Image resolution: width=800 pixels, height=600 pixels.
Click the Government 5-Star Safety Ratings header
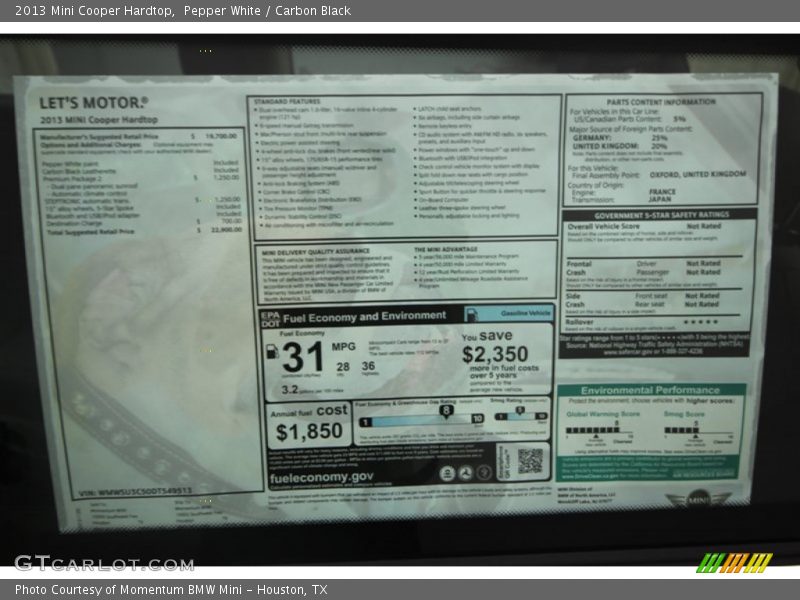pyautogui.click(x=660, y=214)
